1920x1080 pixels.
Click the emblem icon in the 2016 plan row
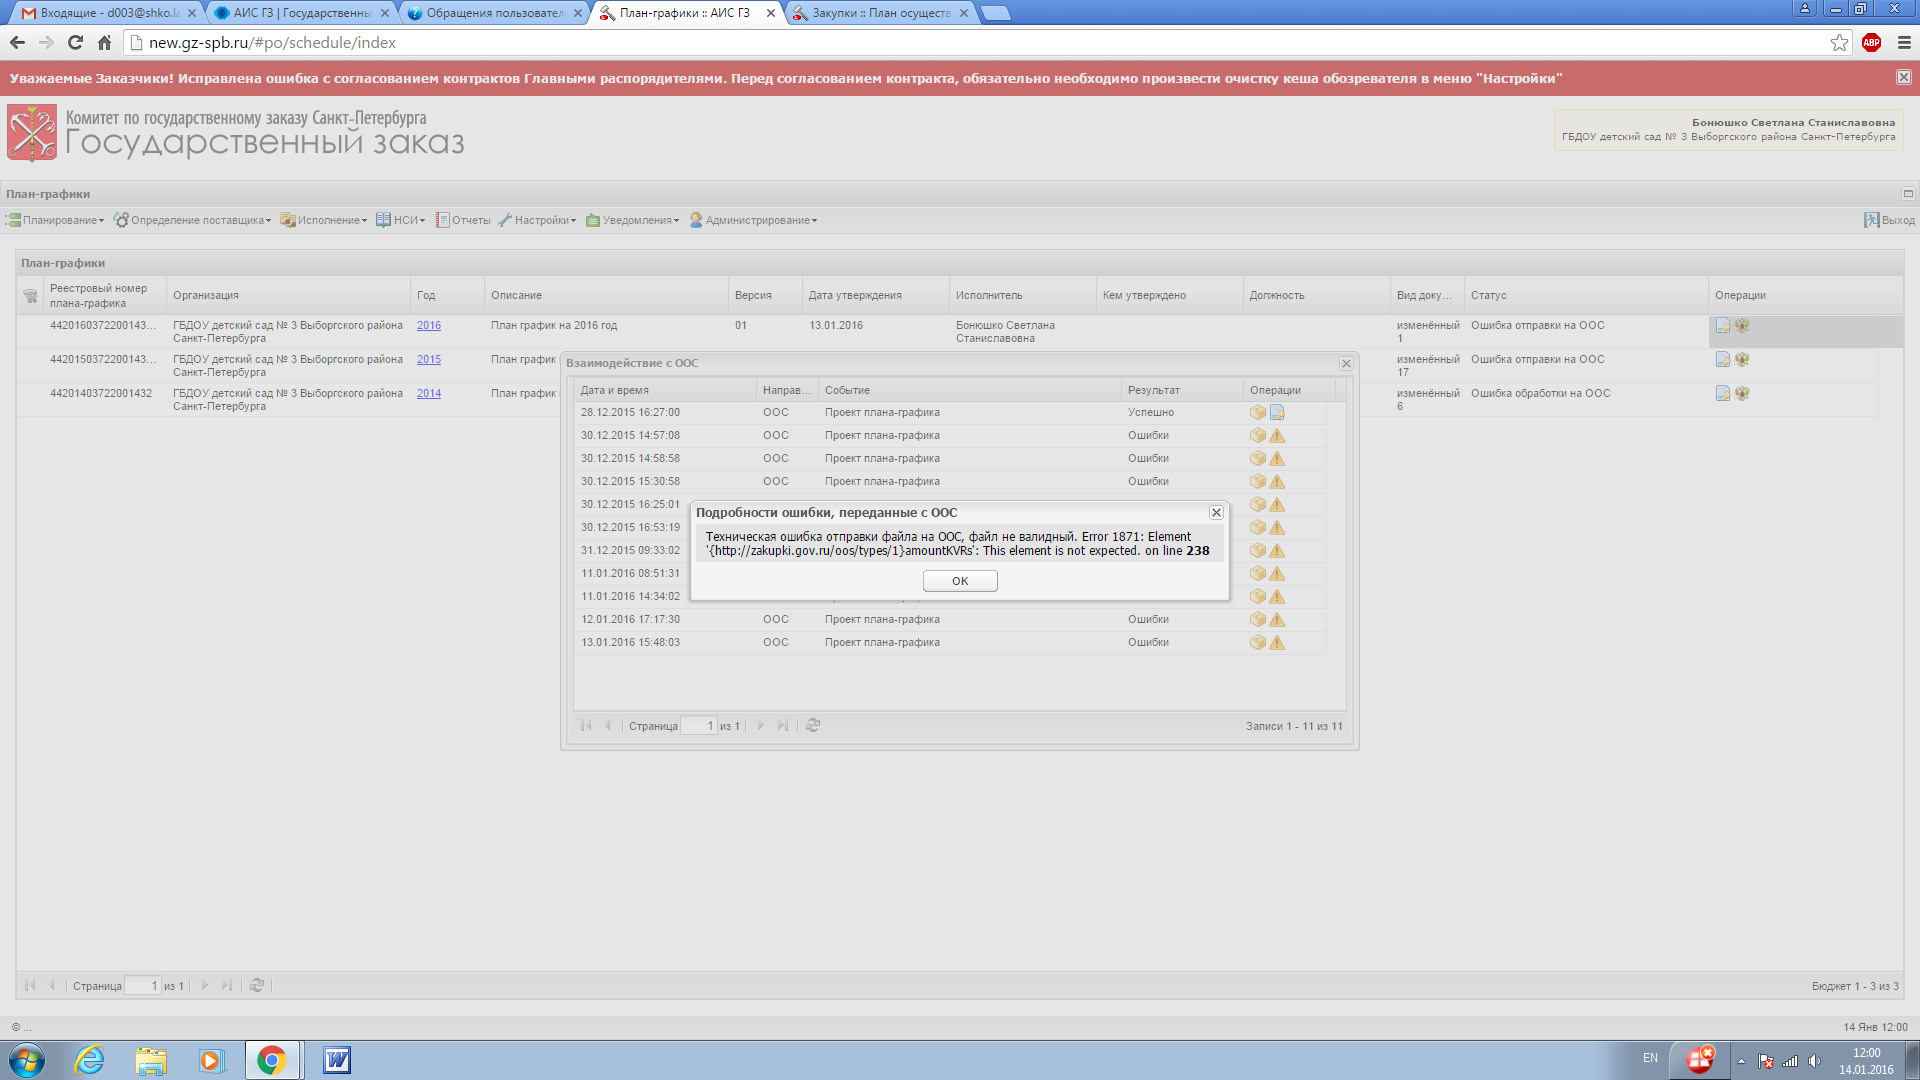coord(1742,325)
